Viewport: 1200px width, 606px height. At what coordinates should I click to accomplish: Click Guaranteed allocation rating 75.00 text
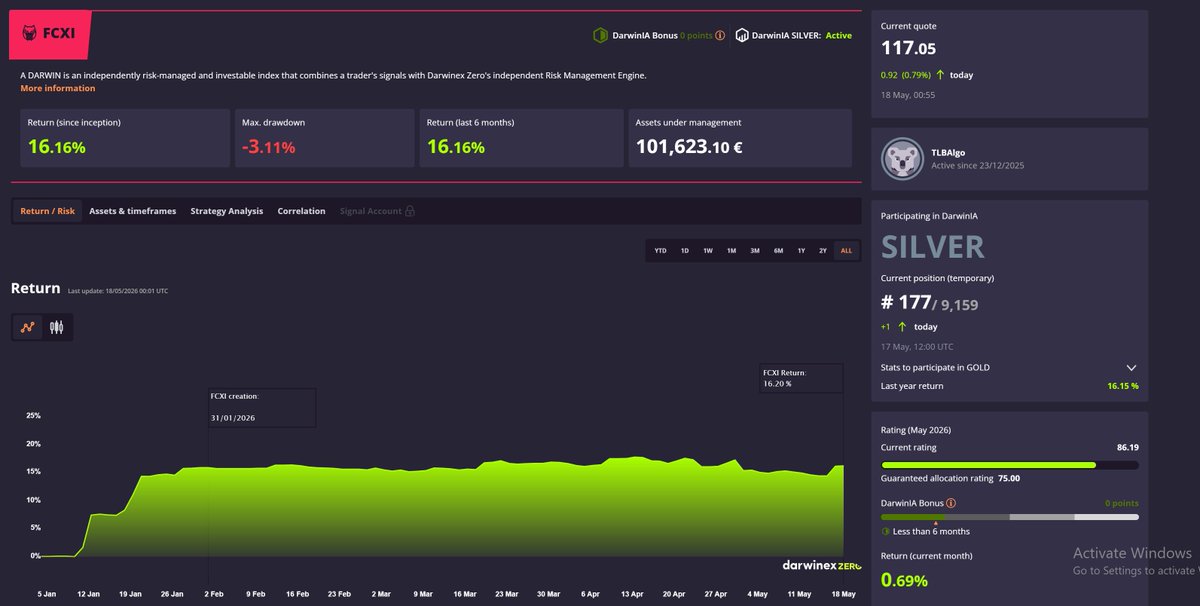(950, 479)
